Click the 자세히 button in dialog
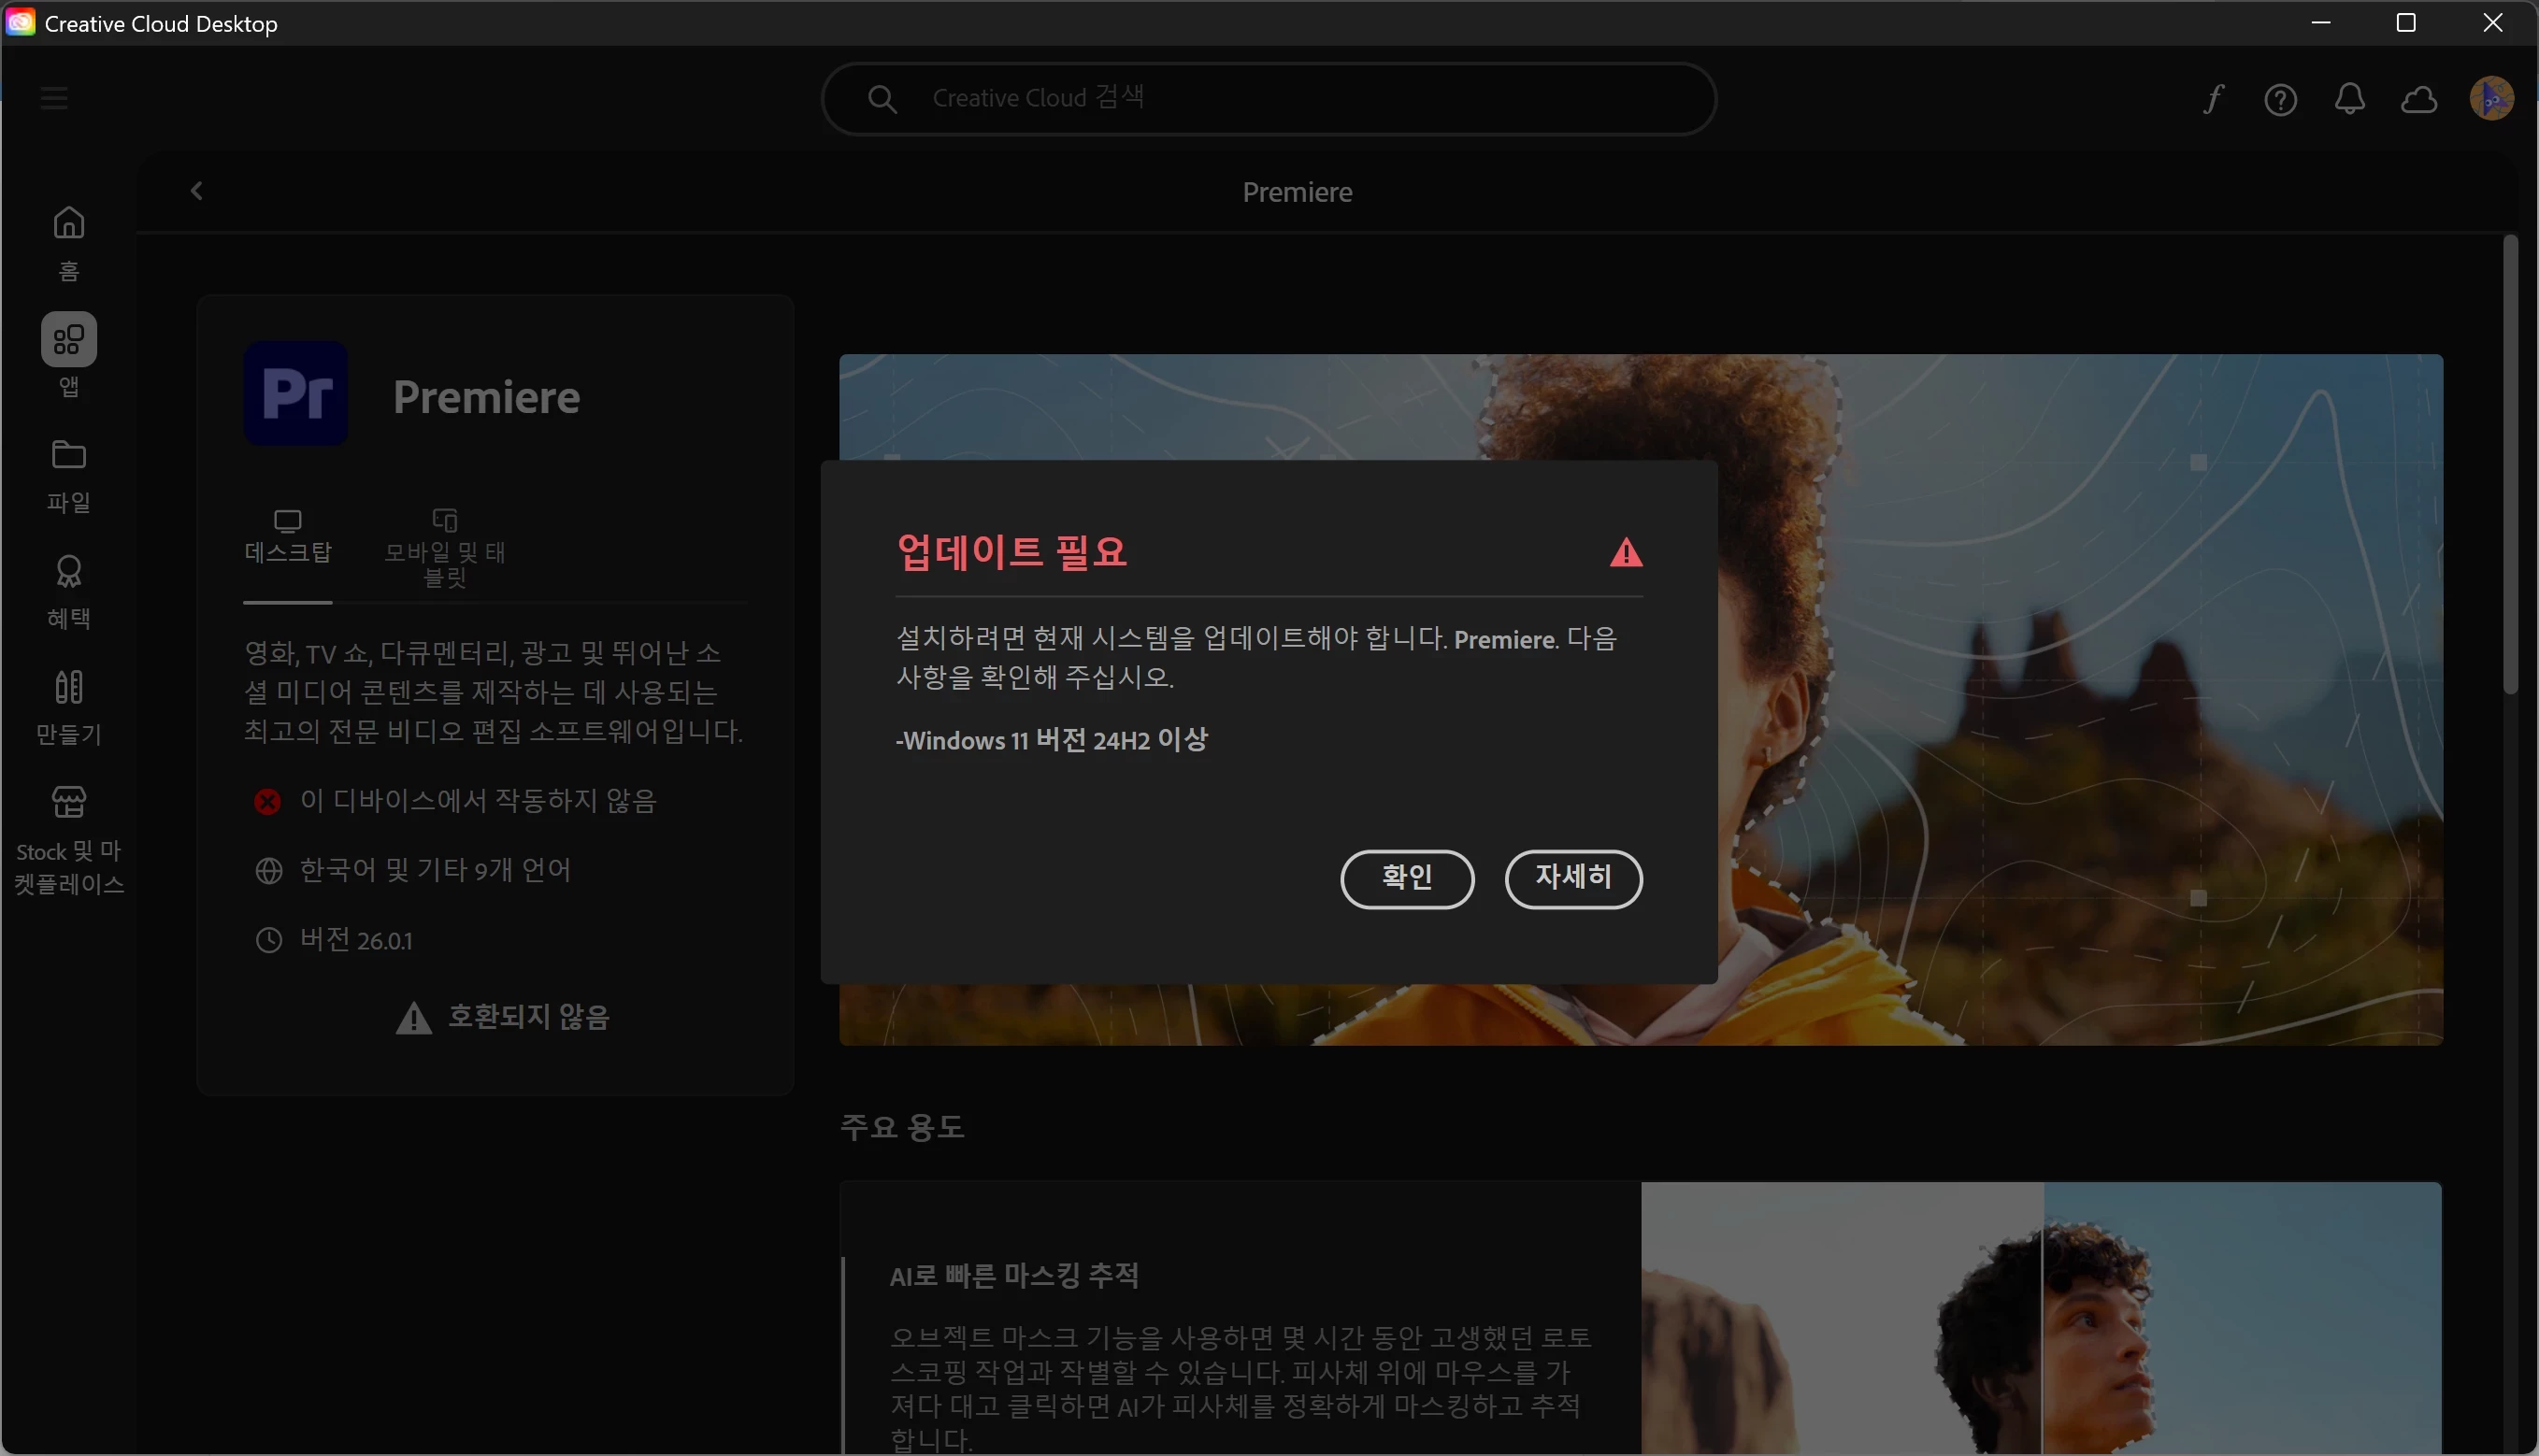2539x1456 pixels. (1573, 878)
